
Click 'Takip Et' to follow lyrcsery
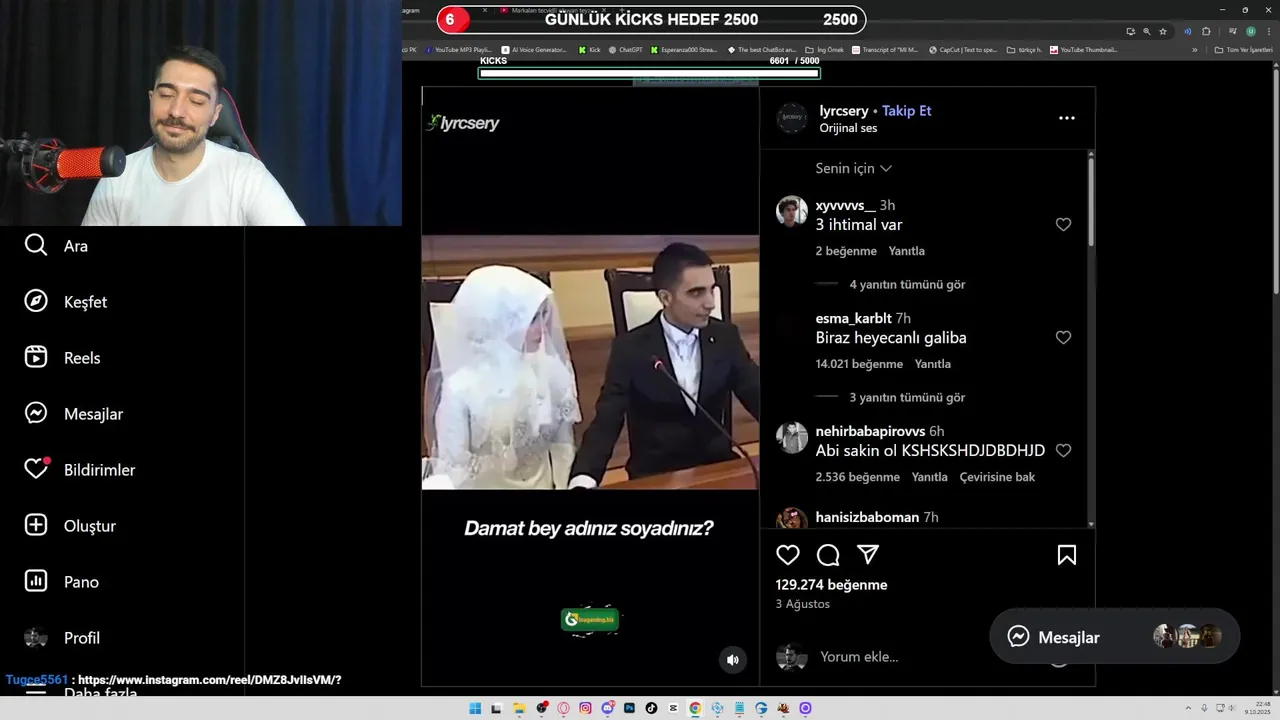(x=906, y=111)
